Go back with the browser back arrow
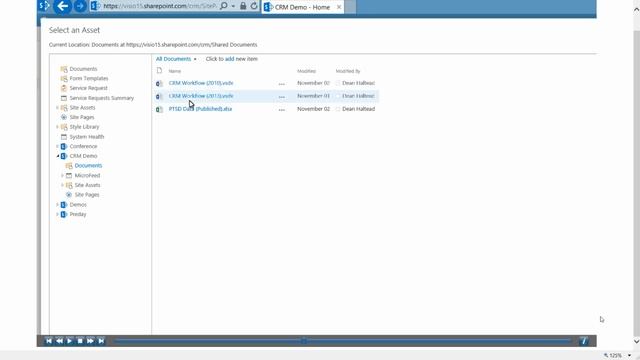 [62, 6]
